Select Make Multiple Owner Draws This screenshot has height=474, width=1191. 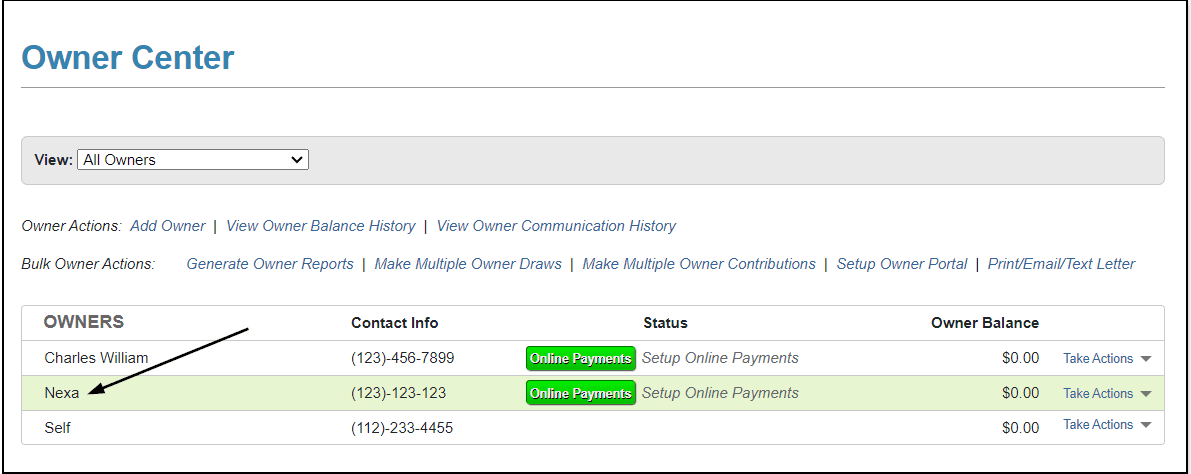pos(468,264)
